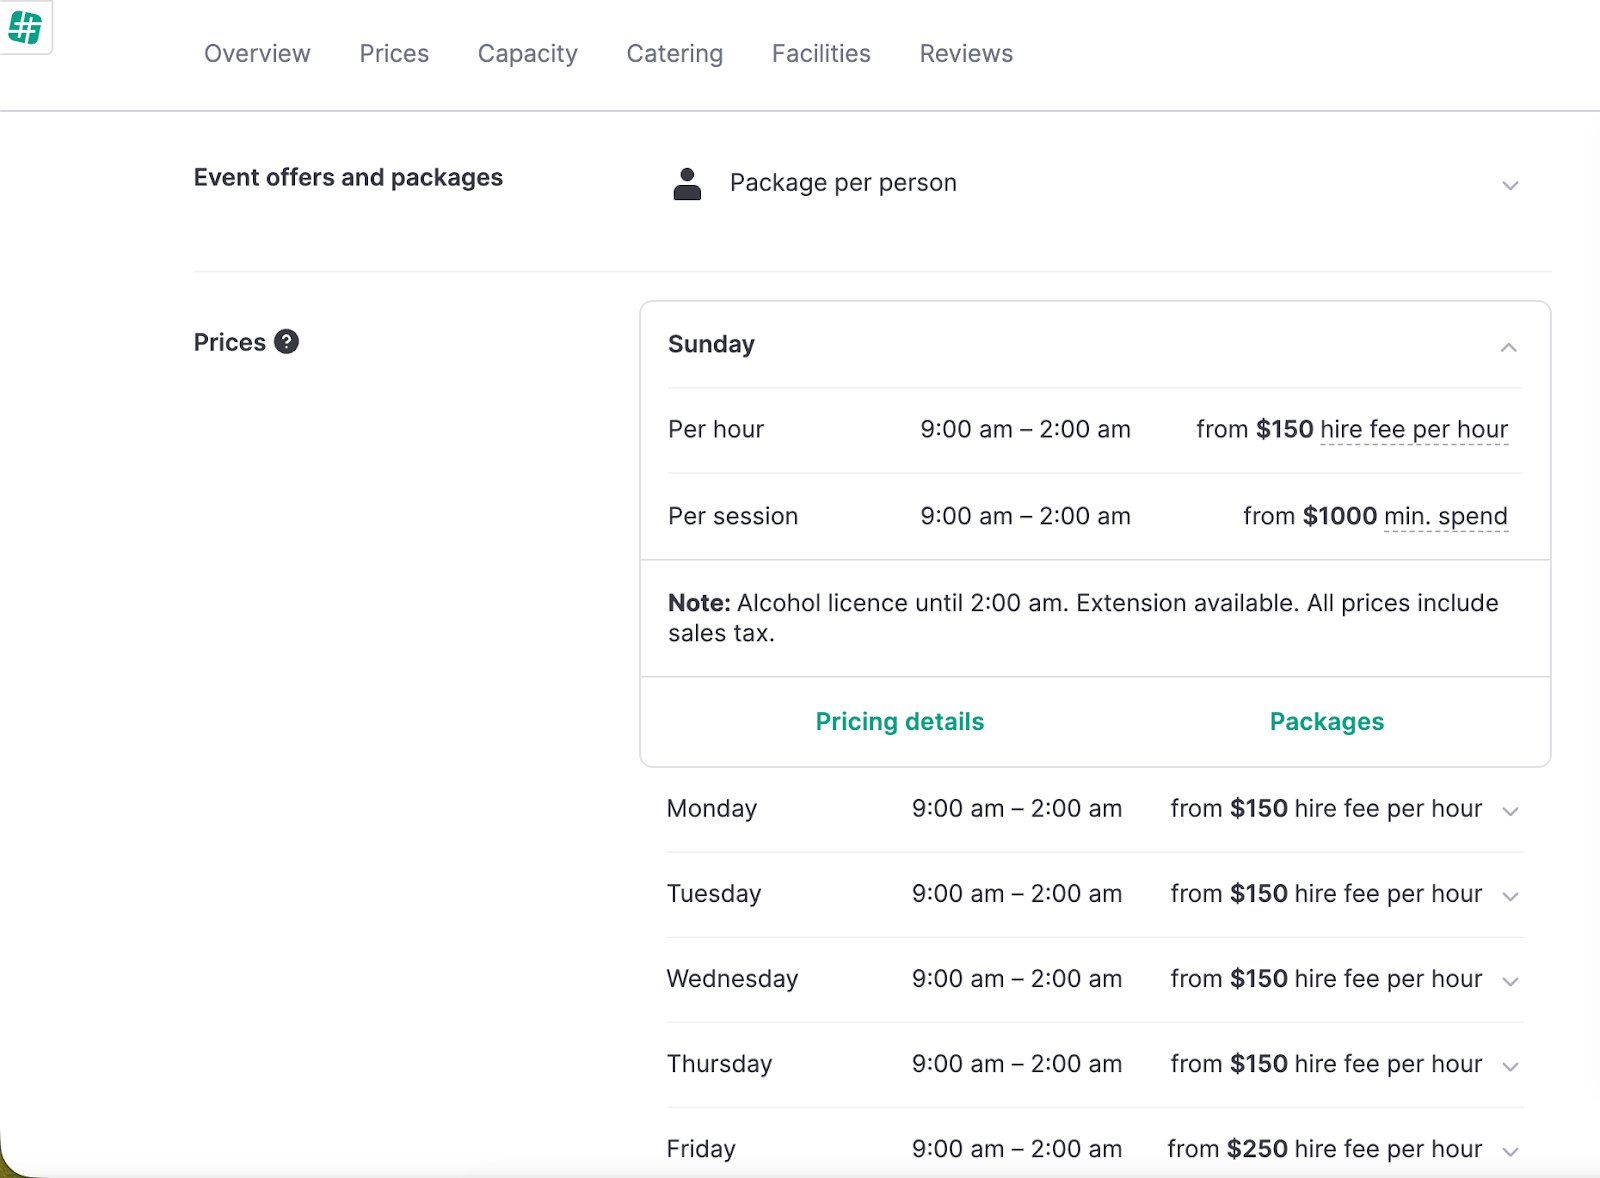The image size is (1600, 1178).
Task: Click the 'min. spend' underlined term
Action: (x=1445, y=517)
